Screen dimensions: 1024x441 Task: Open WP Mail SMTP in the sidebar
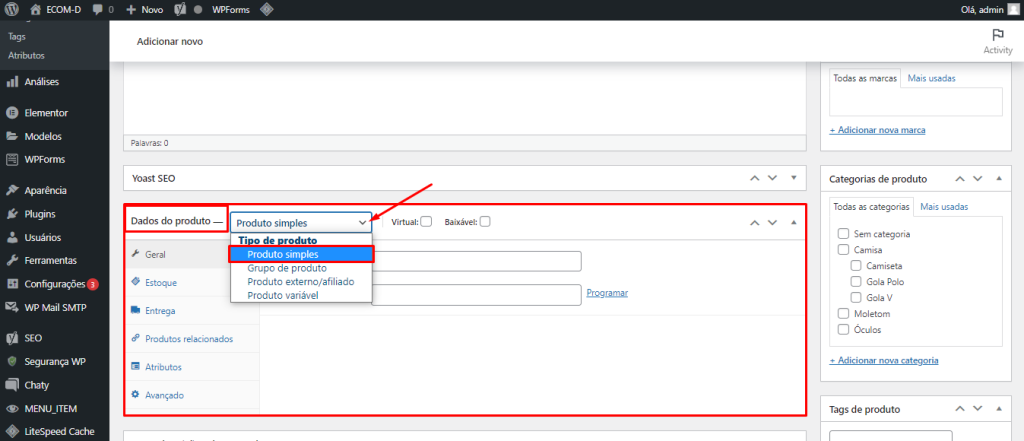tap(55, 307)
